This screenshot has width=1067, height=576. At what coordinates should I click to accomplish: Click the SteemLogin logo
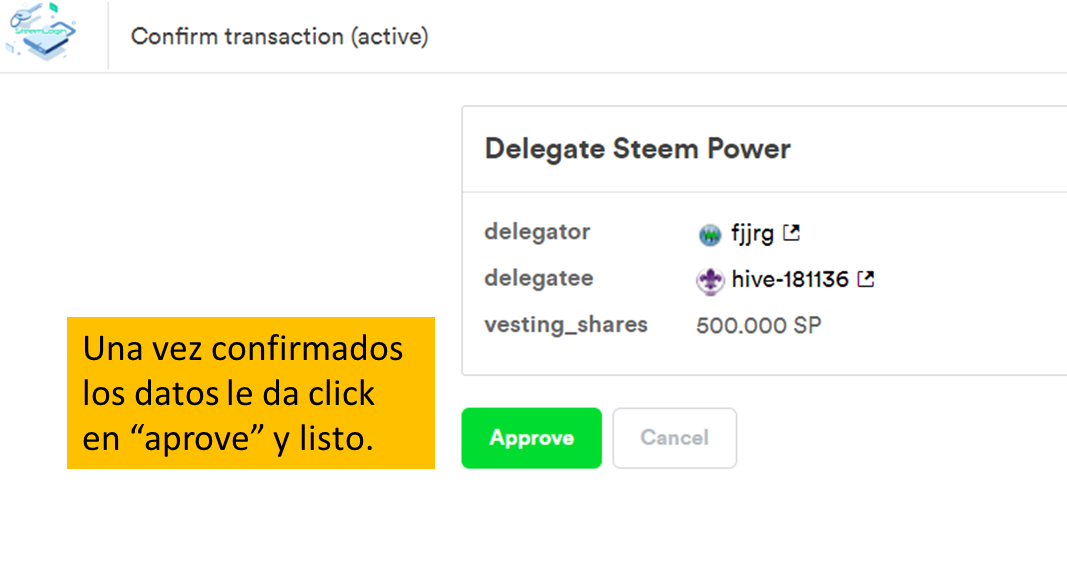point(42,33)
